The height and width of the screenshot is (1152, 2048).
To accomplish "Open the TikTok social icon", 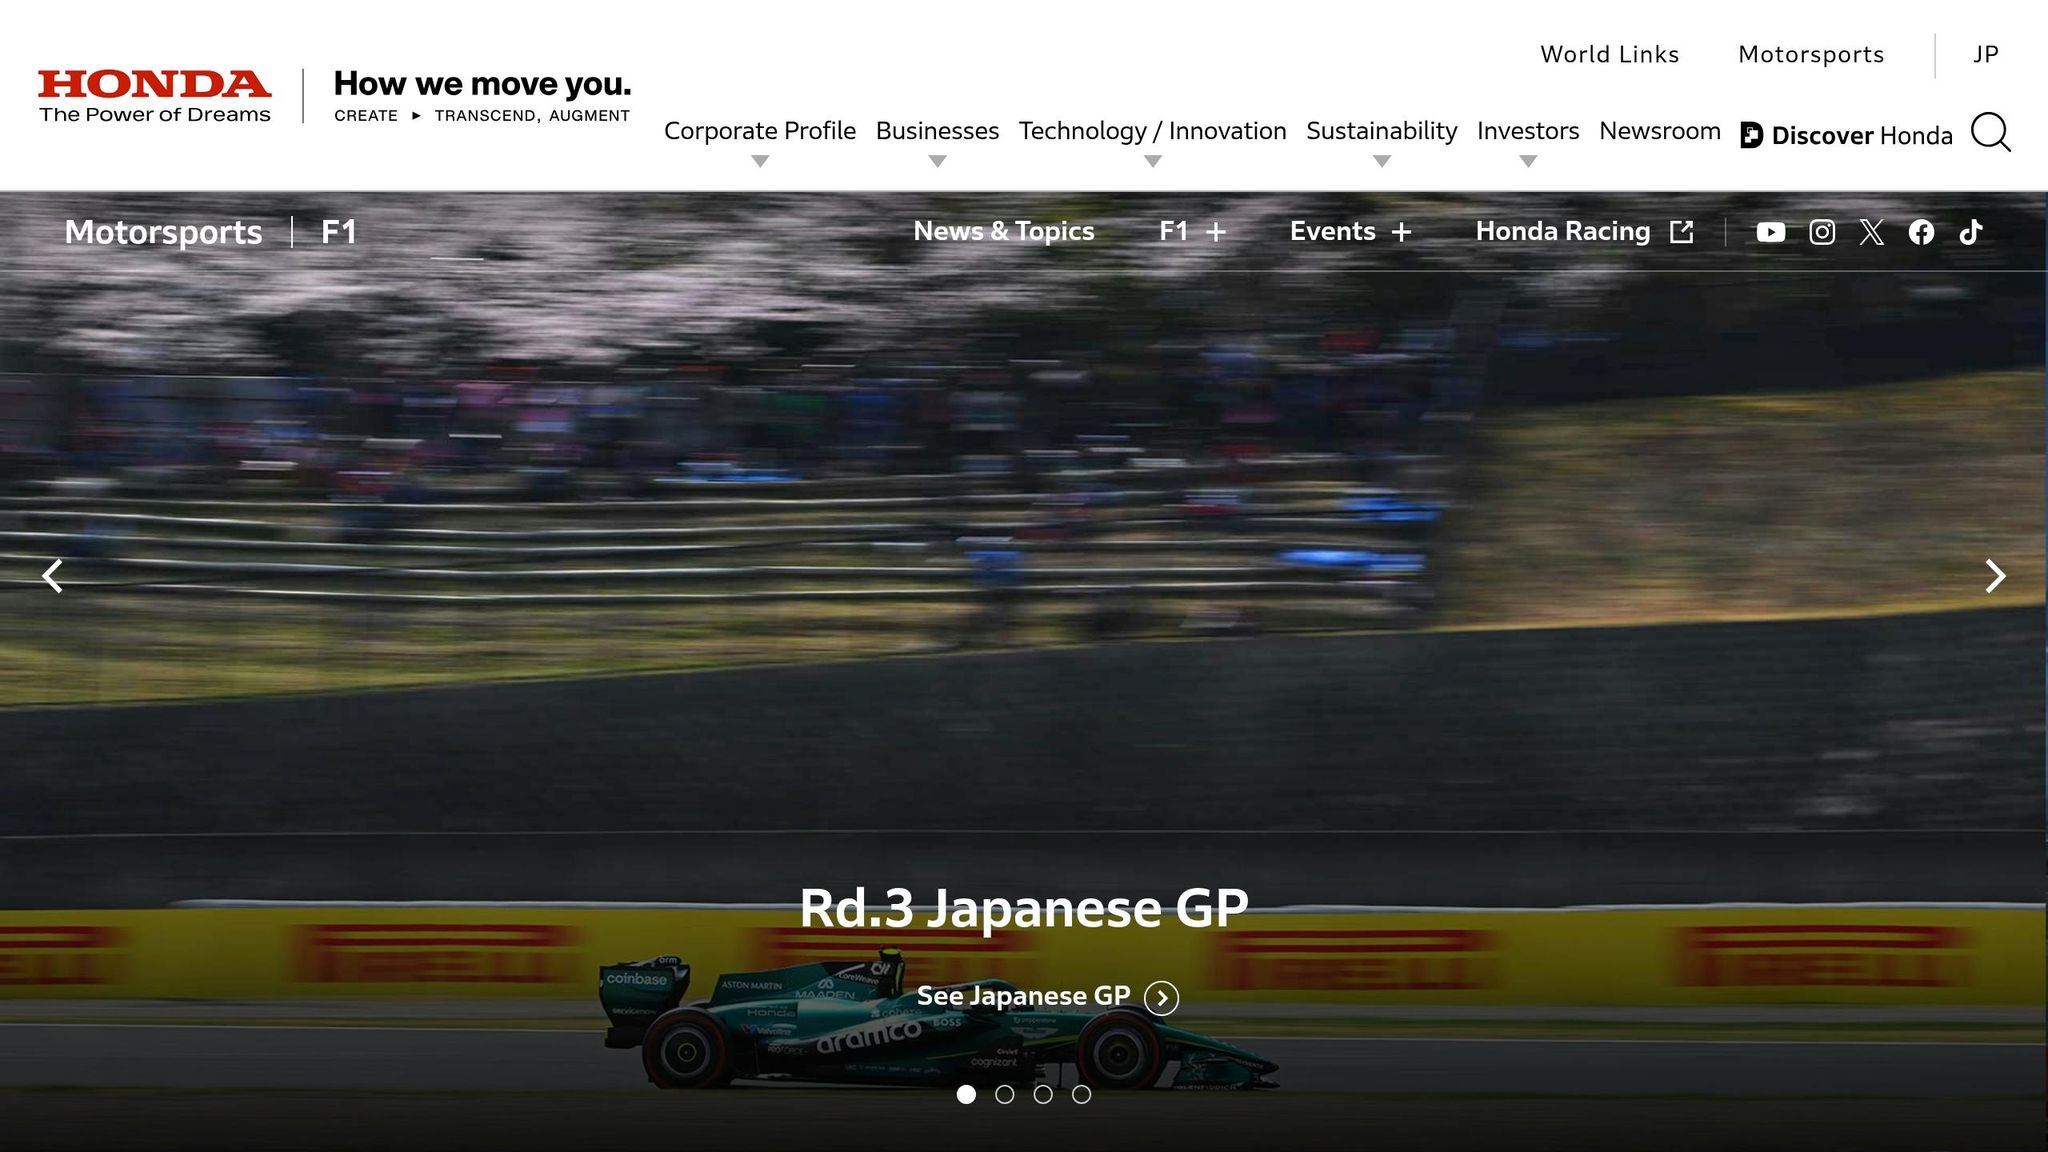I will 1970,232.
